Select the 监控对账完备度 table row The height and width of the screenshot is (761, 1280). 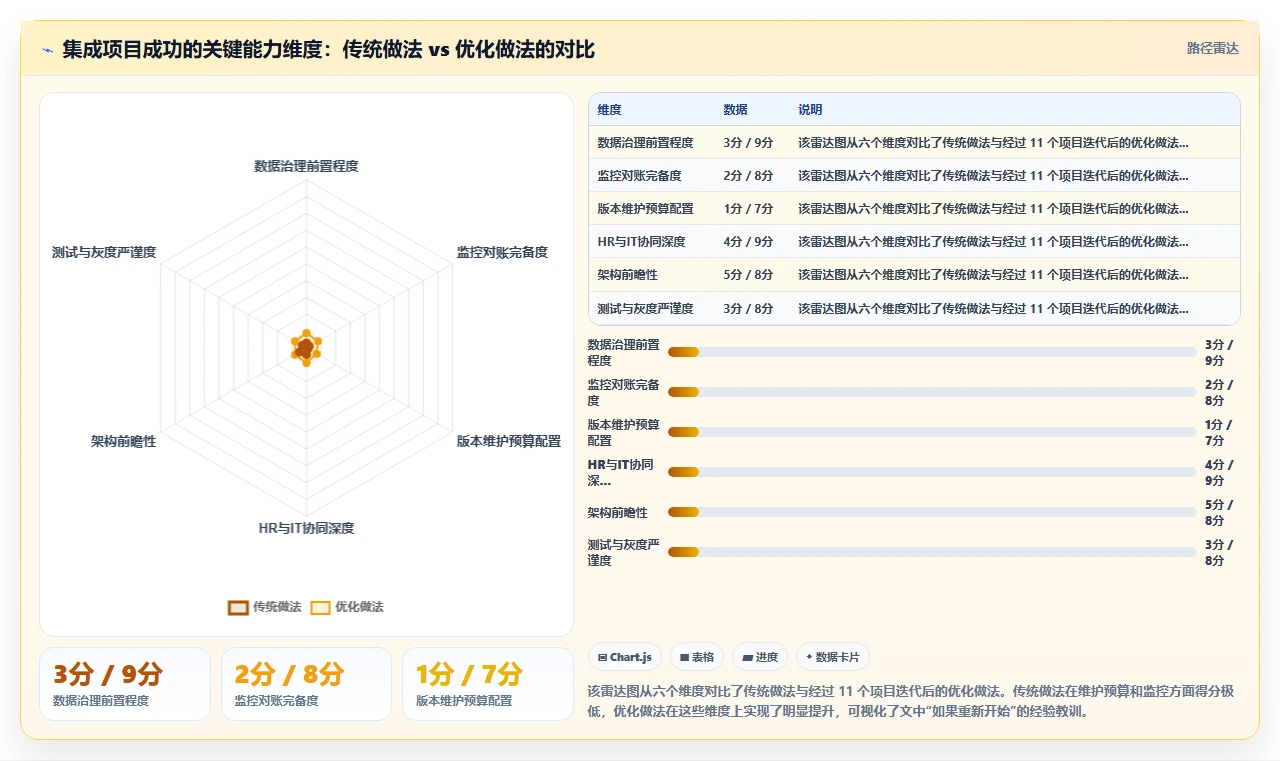914,176
